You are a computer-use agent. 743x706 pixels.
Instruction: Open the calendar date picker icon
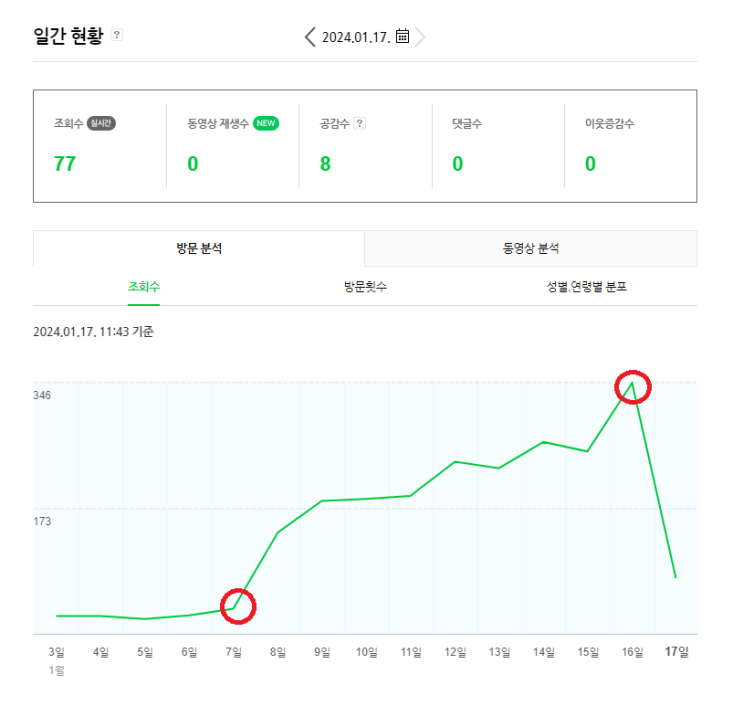pos(402,36)
